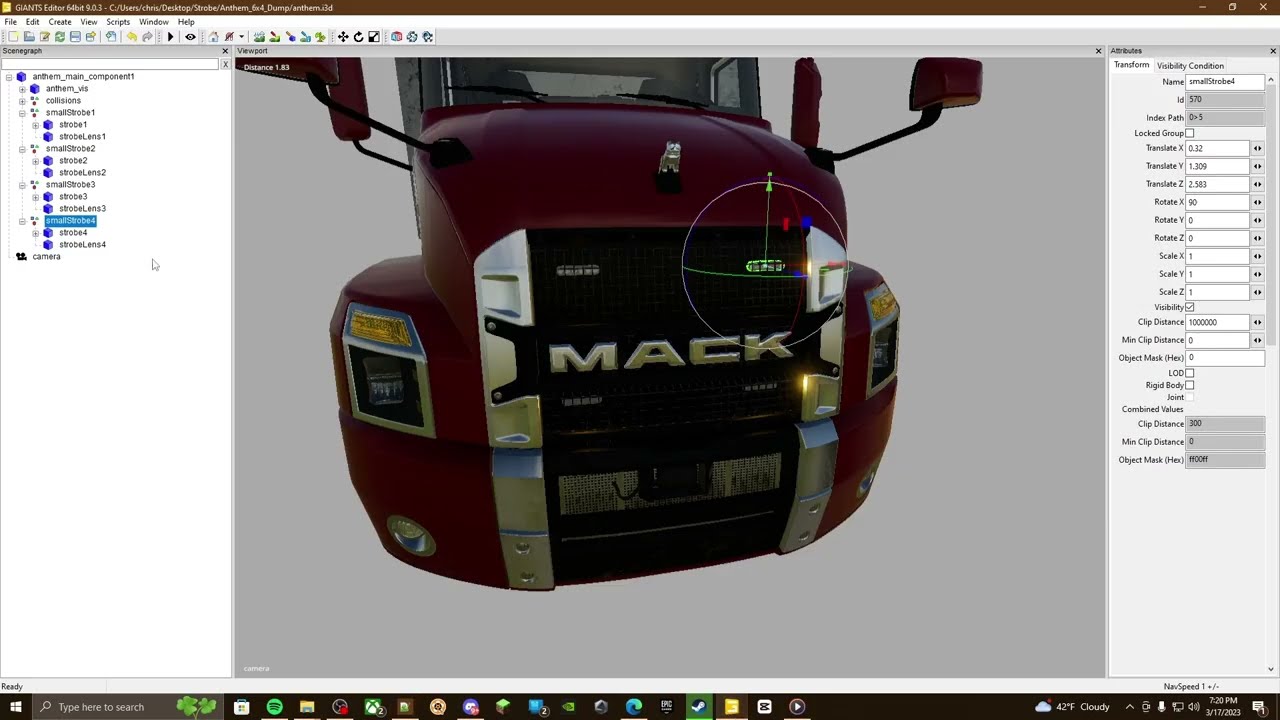Click the house home-view icon
Screen dimensions: 1280x720
click(x=213, y=37)
